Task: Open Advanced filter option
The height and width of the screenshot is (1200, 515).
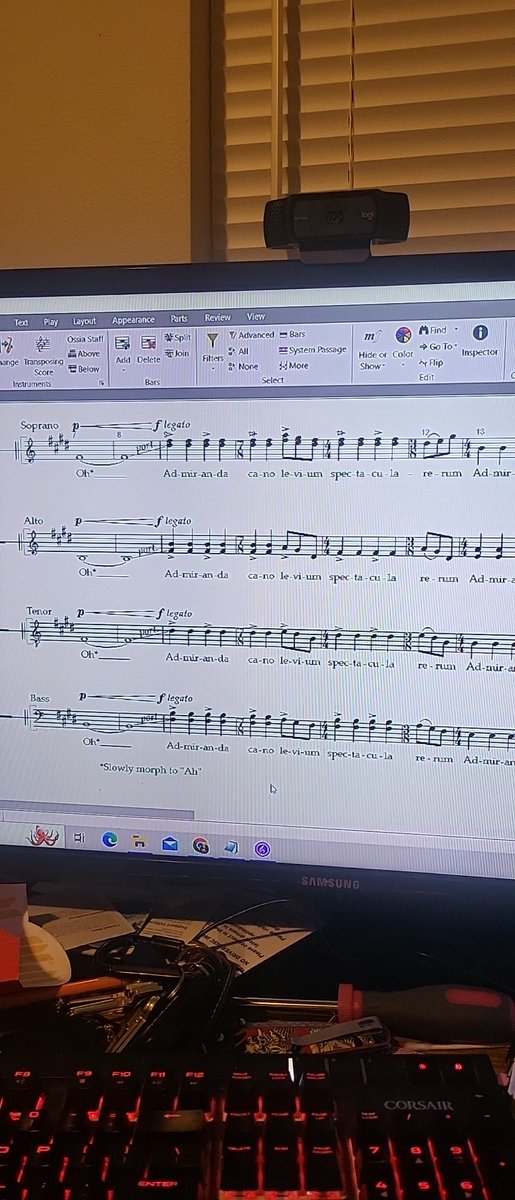Action: click(x=251, y=335)
